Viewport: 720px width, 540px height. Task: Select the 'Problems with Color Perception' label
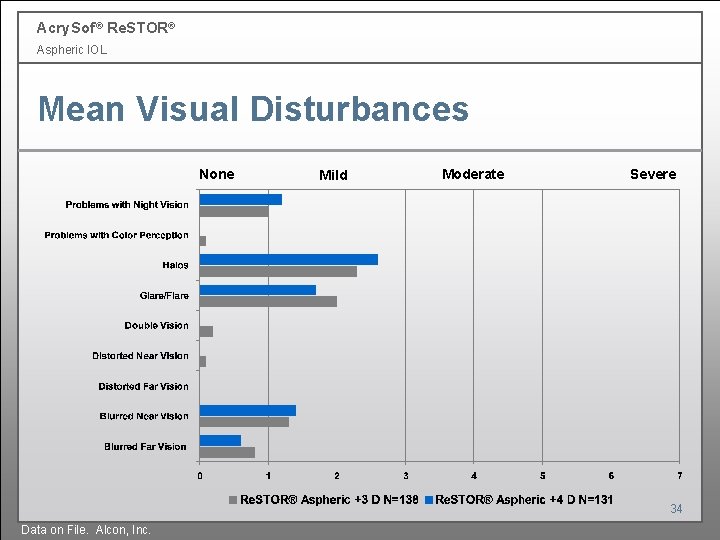tap(116, 235)
